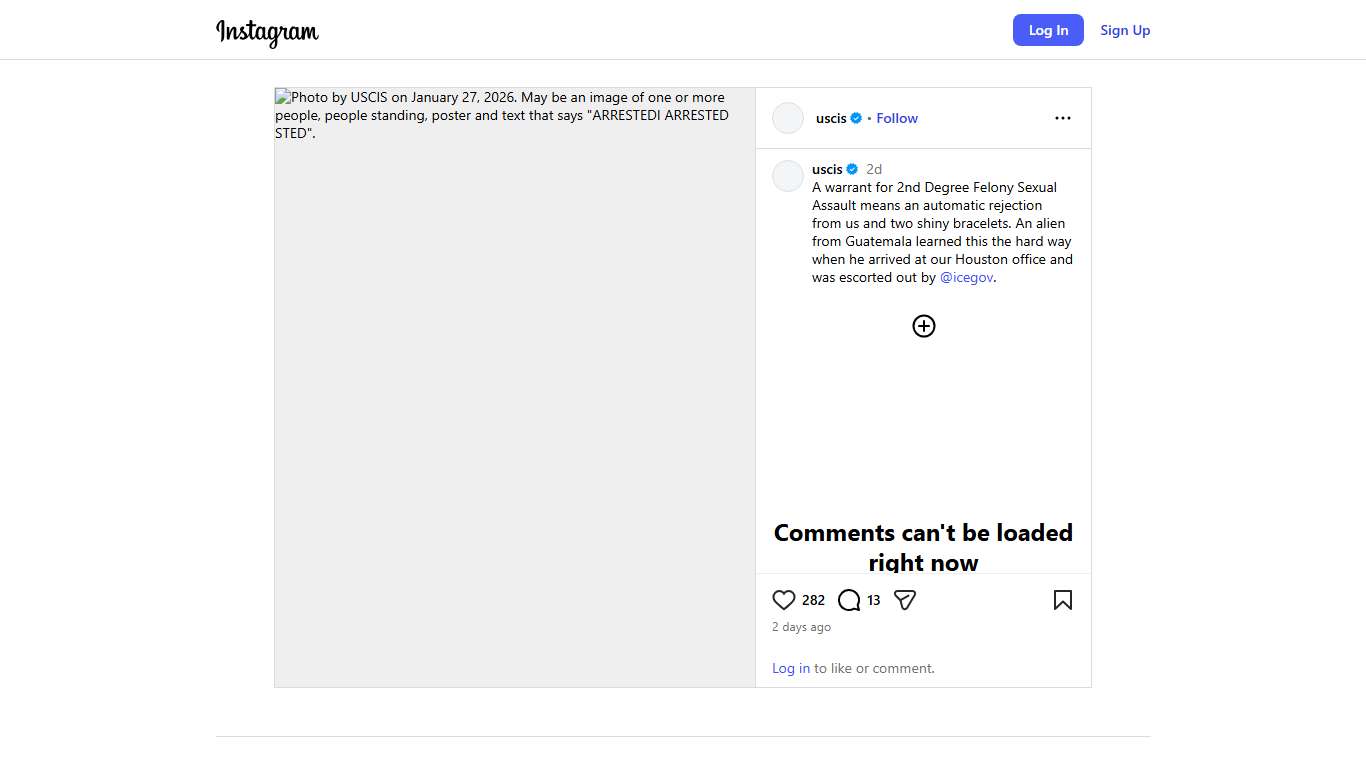Open the @icegov mention link
1366x768 pixels.
(966, 278)
